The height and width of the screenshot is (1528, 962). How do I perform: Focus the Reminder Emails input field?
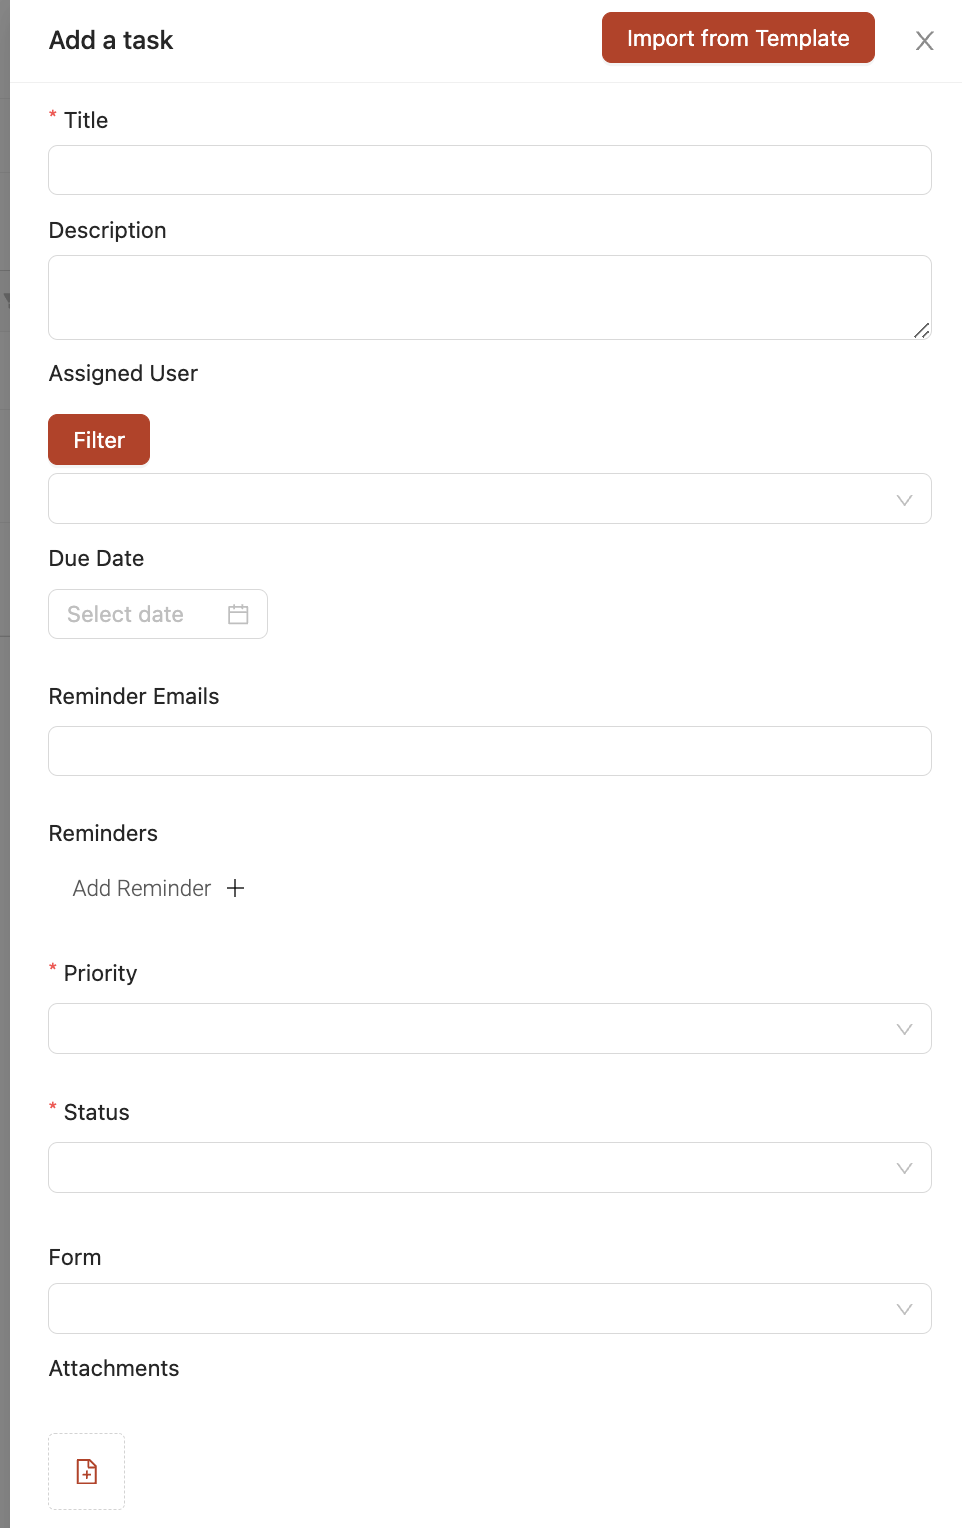click(x=490, y=751)
